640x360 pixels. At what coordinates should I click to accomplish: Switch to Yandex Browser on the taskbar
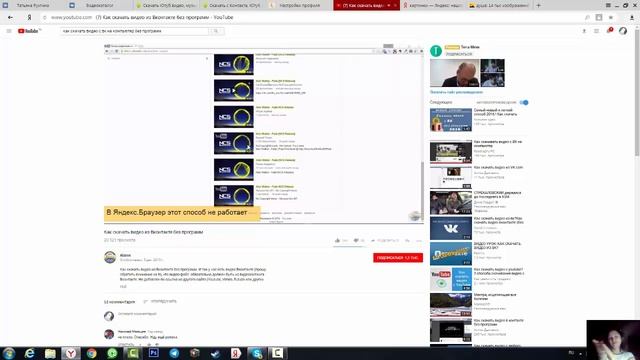coord(71,353)
